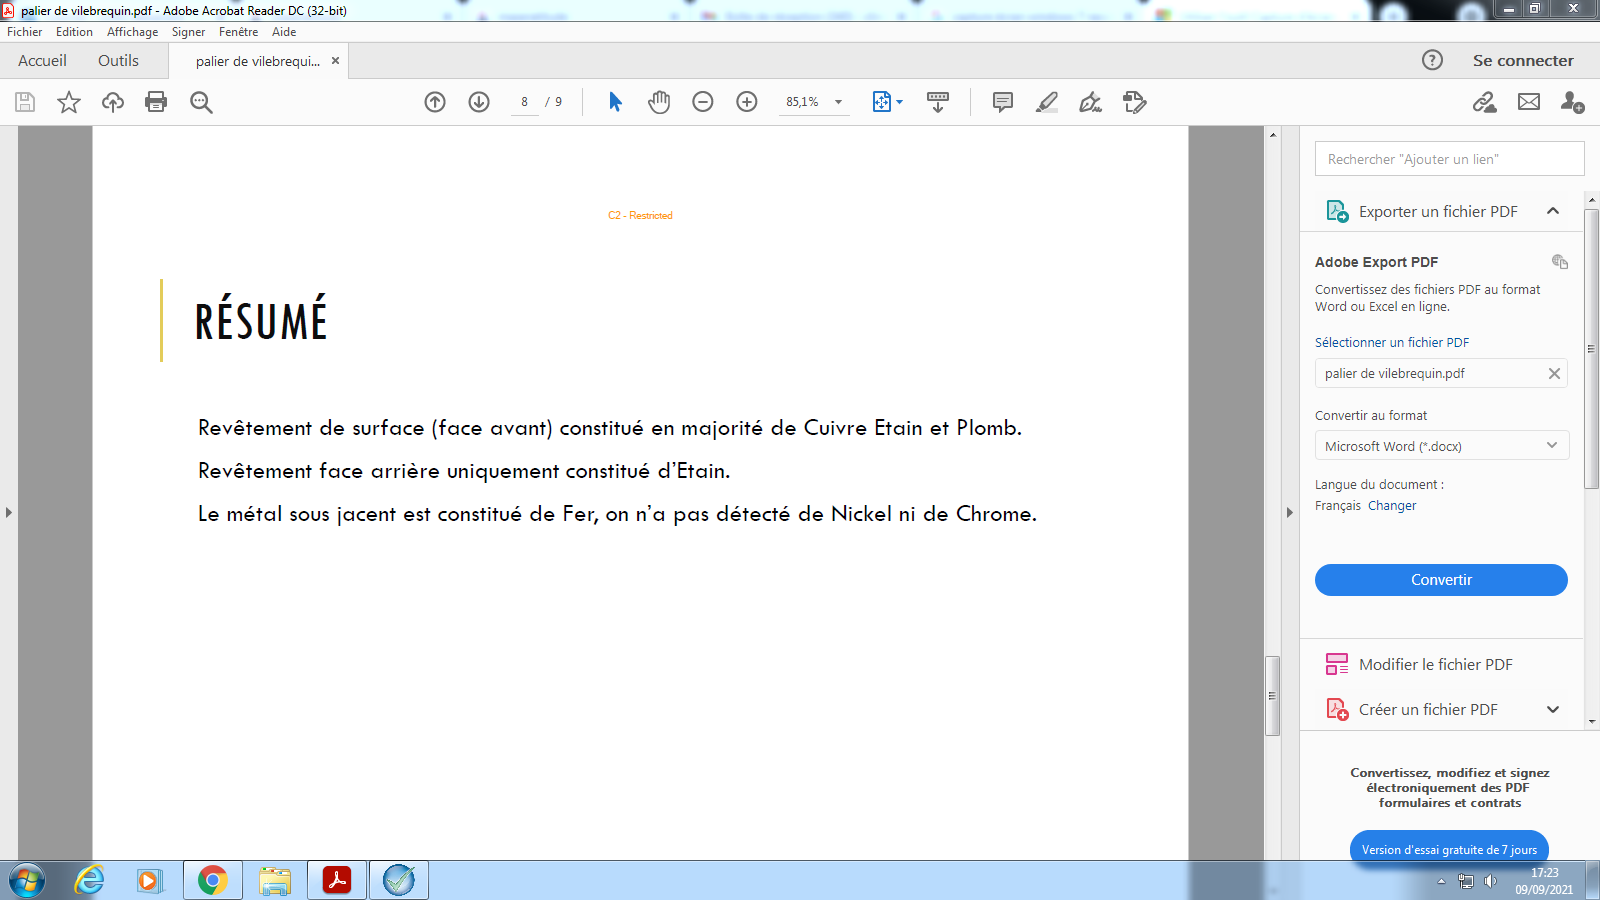The width and height of the screenshot is (1600, 900).
Task: Send the file by email icon
Action: point(1529,102)
